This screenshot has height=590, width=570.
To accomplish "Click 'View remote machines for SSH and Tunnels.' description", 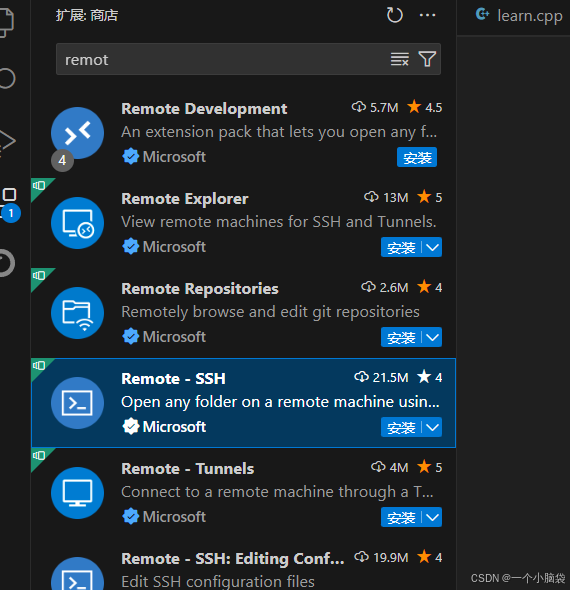I will [279, 222].
